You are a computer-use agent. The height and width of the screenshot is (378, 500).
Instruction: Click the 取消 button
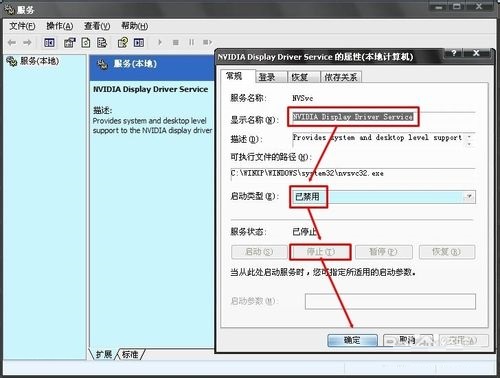[x=408, y=340]
